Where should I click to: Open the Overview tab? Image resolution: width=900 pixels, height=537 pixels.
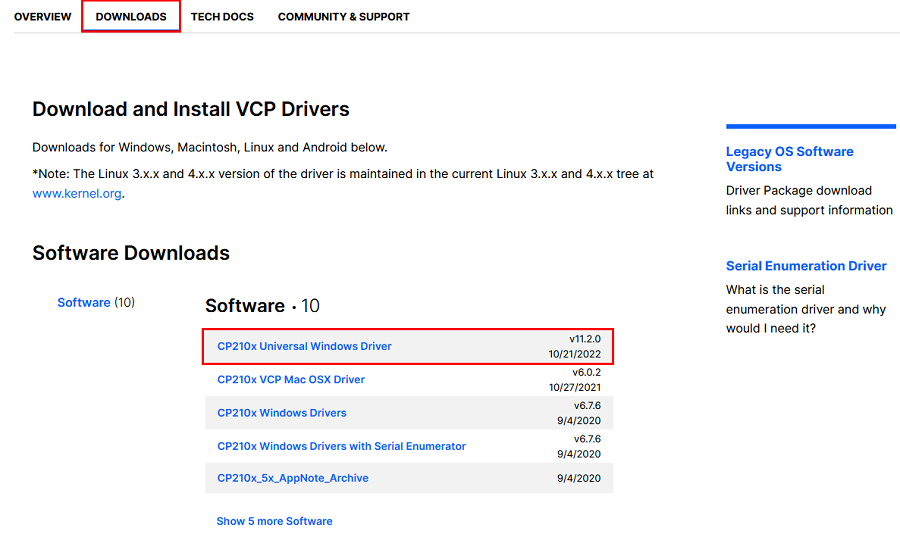pyautogui.click(x=42, y=17)
